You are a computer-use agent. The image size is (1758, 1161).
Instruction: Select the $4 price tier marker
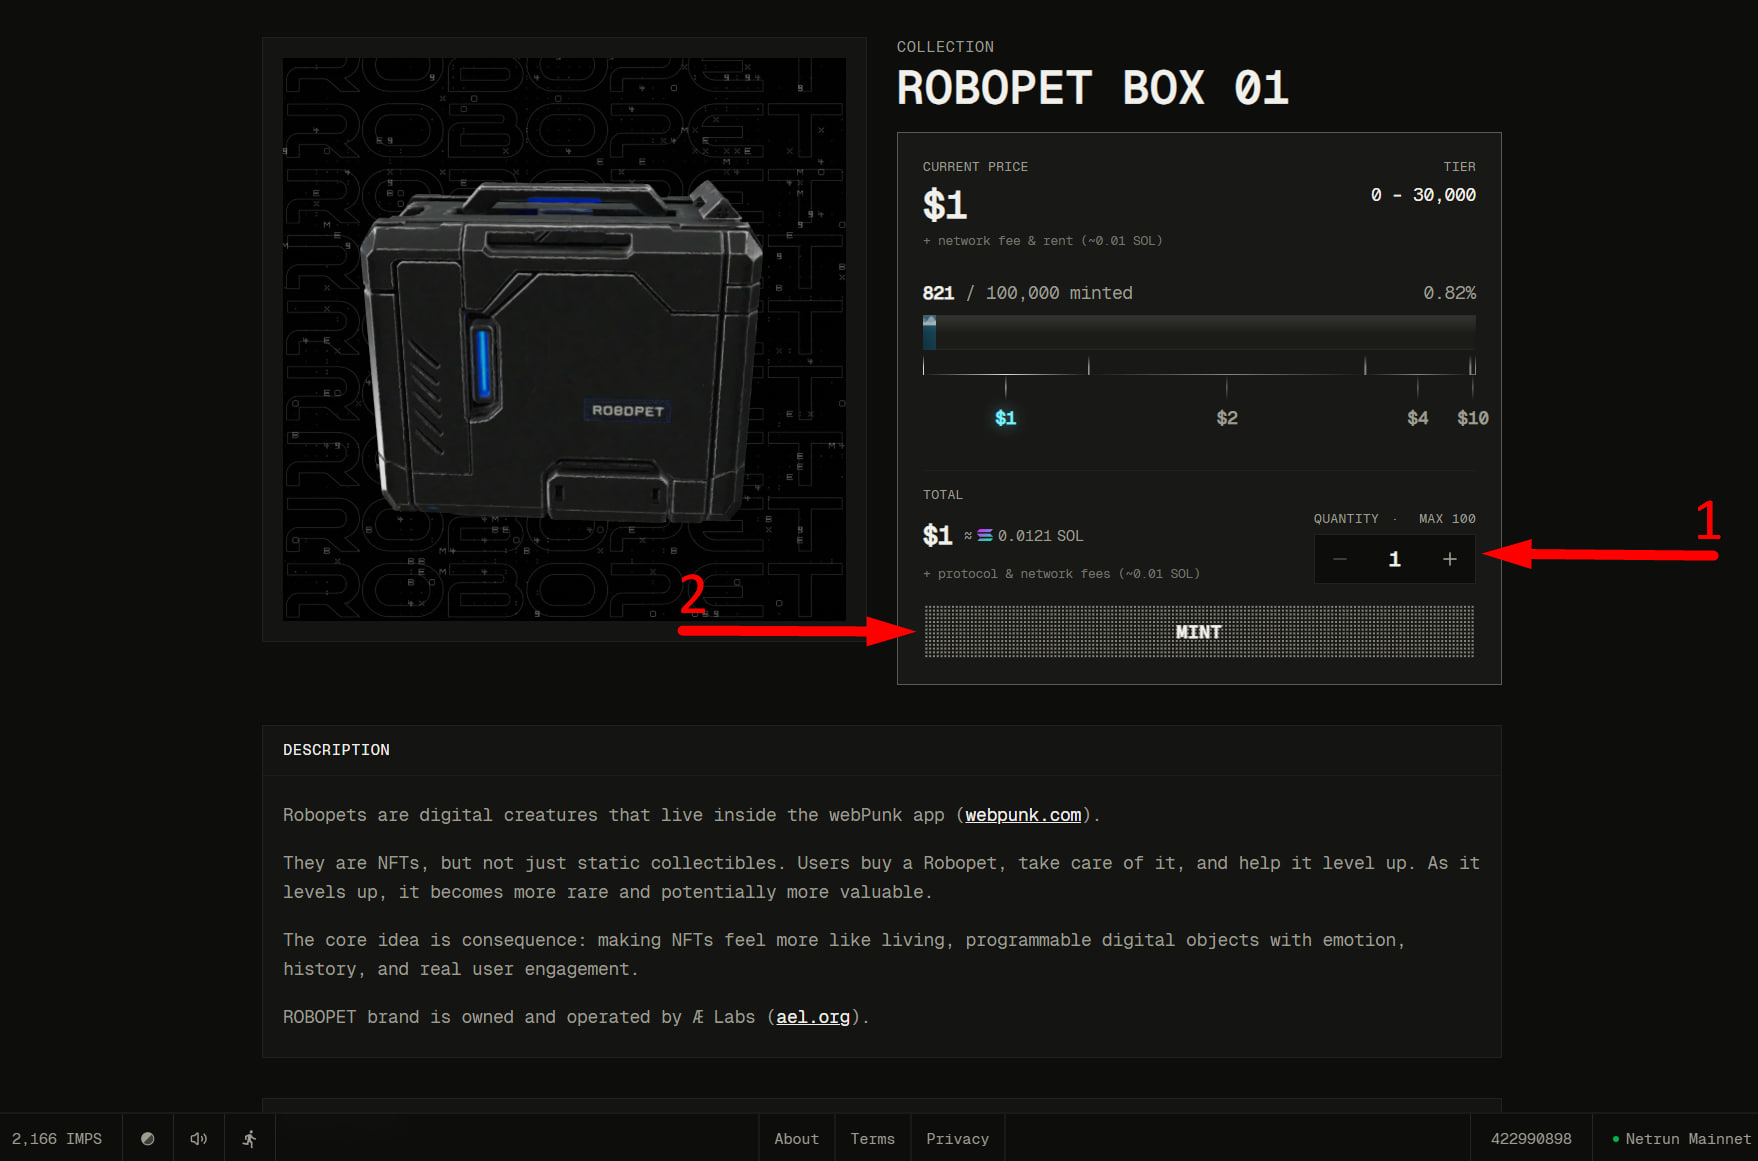pos(1417,418)
